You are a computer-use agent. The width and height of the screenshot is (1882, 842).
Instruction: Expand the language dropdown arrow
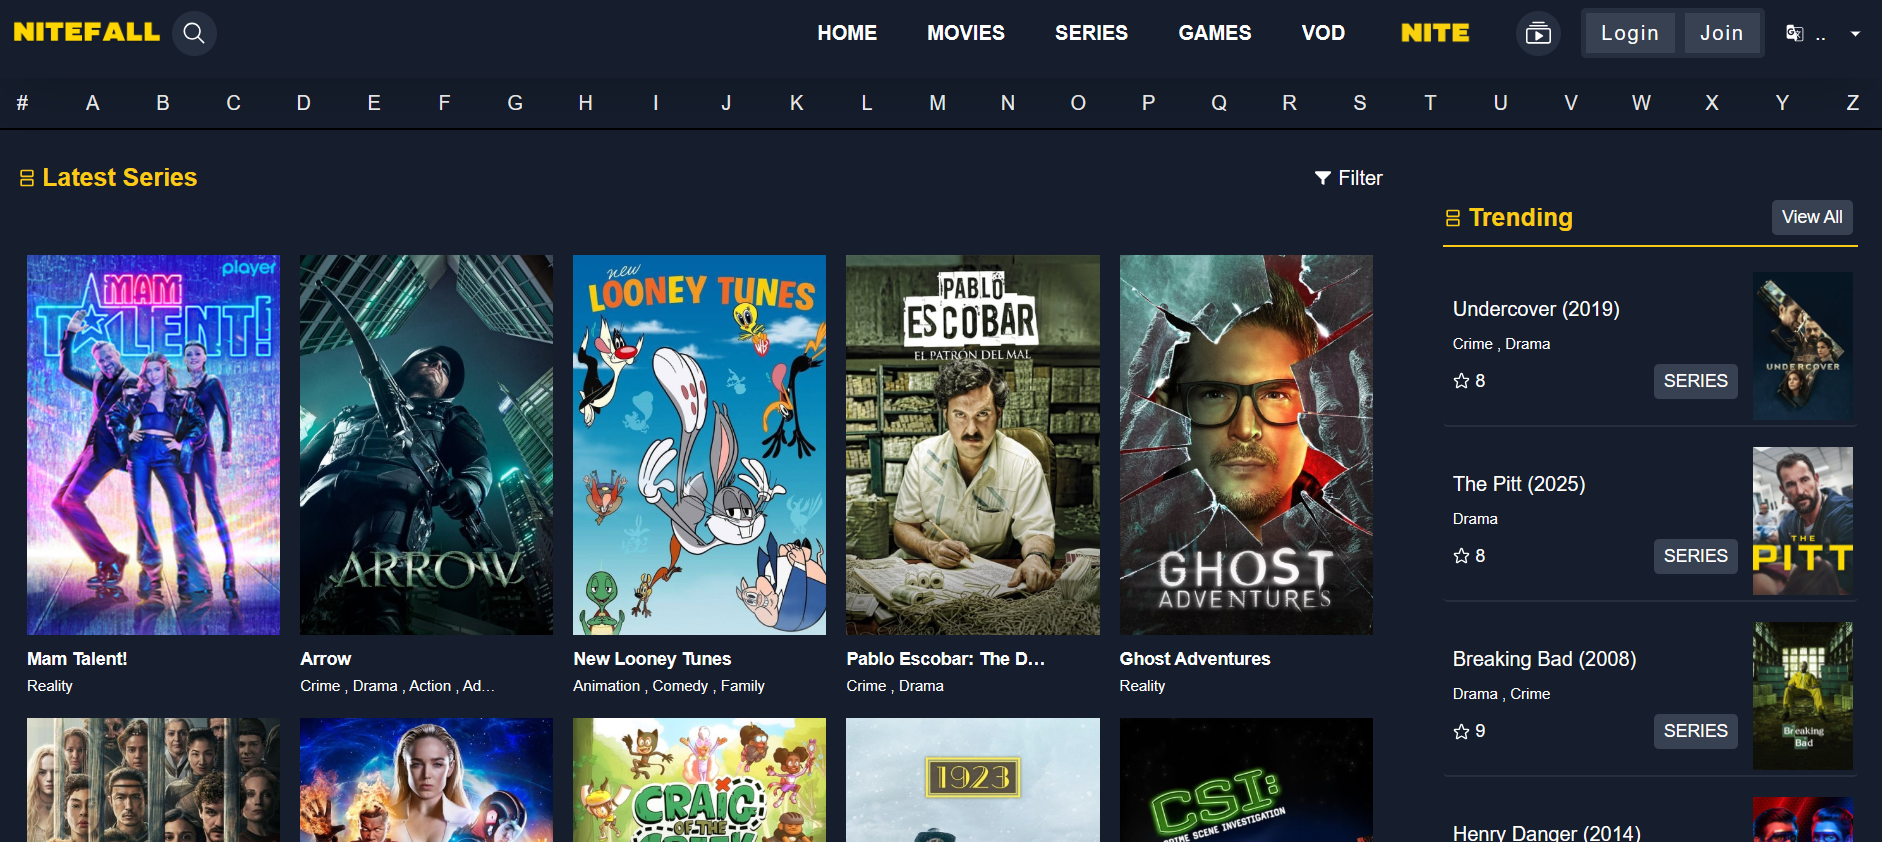pos(1855,33)
